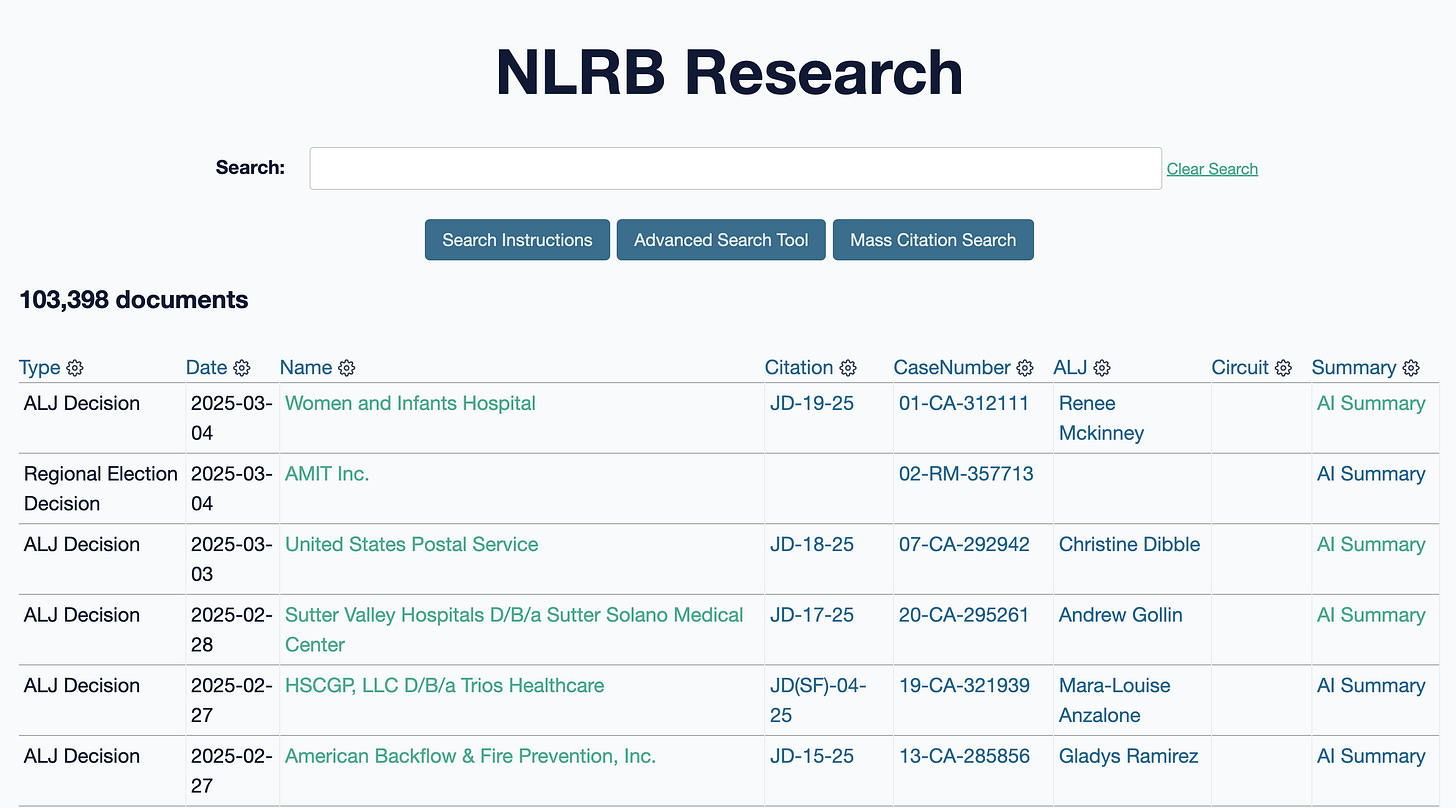
Task: Open case number 01-CA-312111
Action: [x=964, y=404]
